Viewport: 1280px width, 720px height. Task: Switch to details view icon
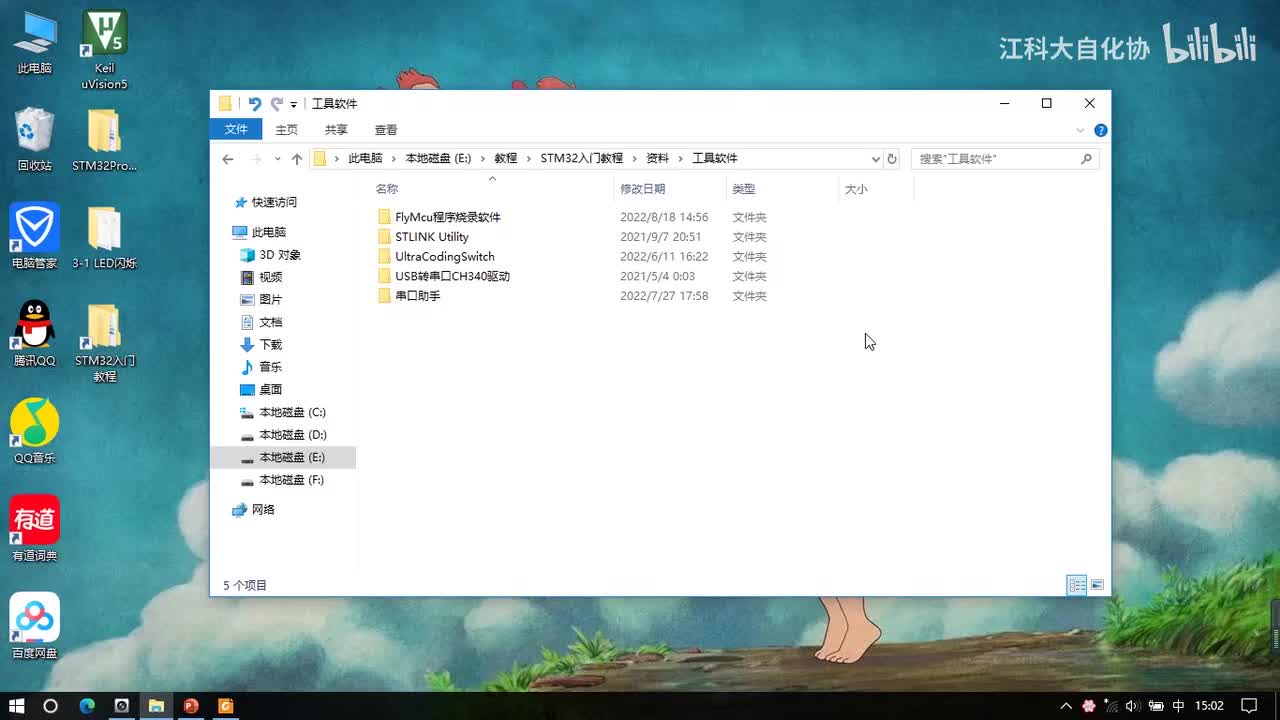coord(1077,585)
